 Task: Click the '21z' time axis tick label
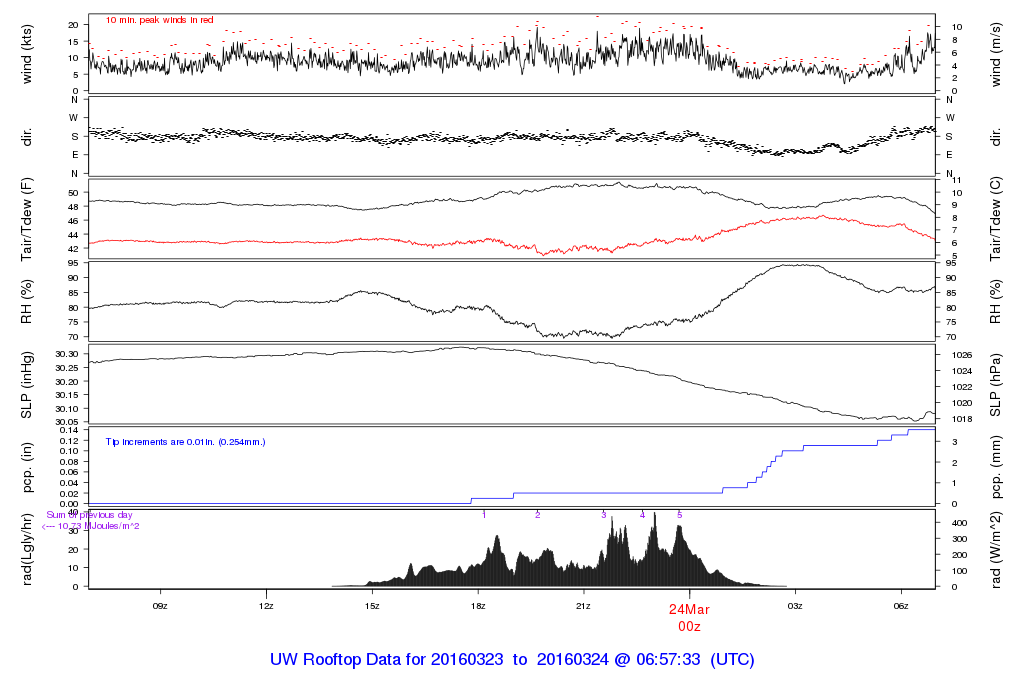tap(583, 606)
